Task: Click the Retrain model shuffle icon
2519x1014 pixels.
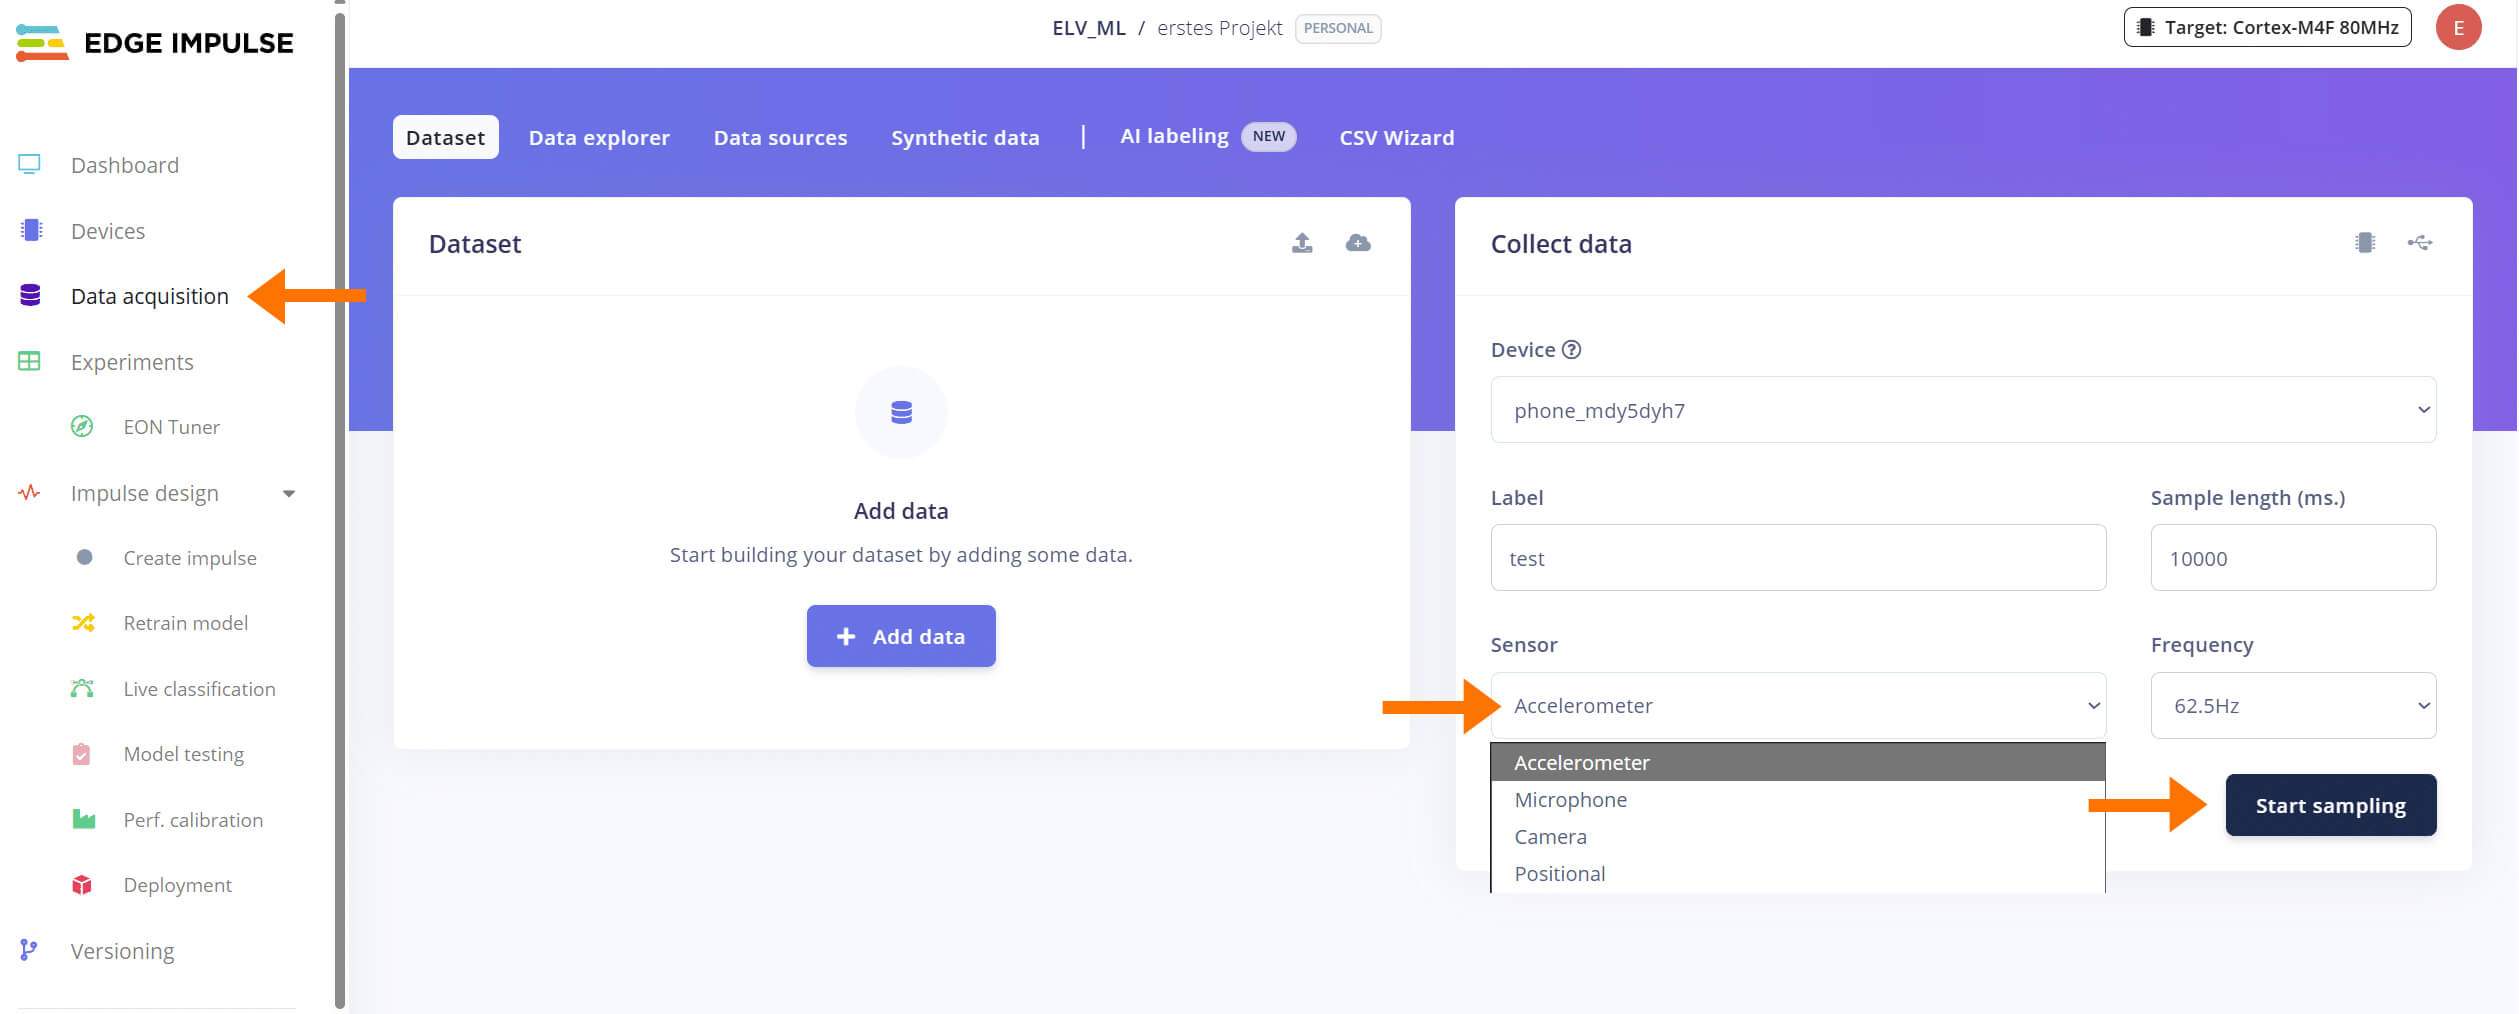Action: click(x=83, y=623)
